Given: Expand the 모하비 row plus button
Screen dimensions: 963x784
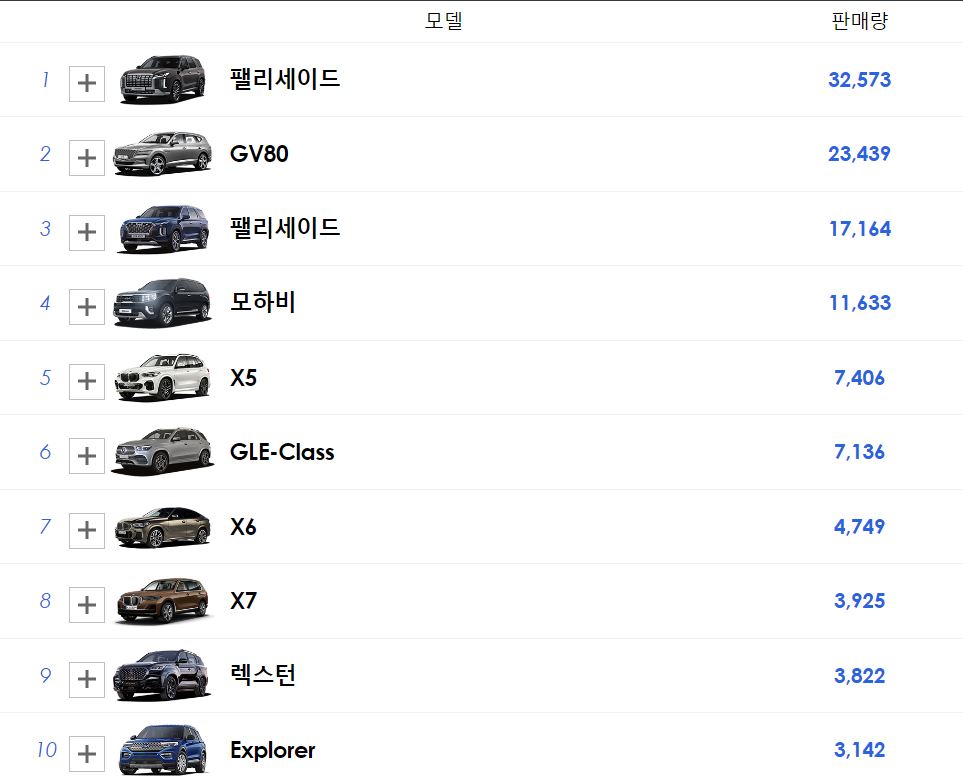Looking at the screenshot, I should [x=87, y=307].
